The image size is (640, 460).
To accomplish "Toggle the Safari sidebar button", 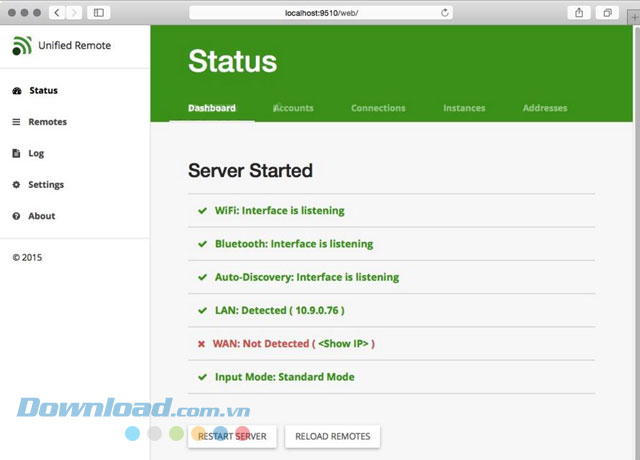I will (x=98, y=13).
